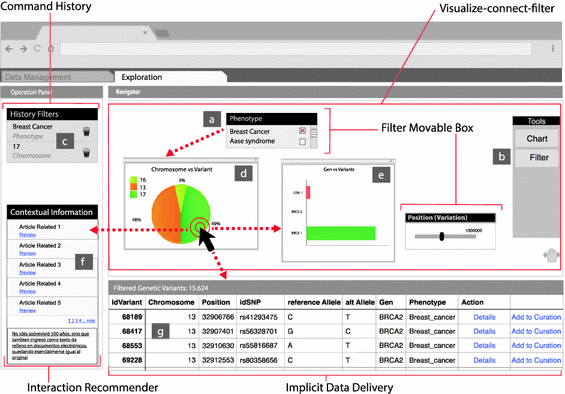Click legend swatch for chromosome 16
This screenshot has height=394, width=565.
(133, 180)
